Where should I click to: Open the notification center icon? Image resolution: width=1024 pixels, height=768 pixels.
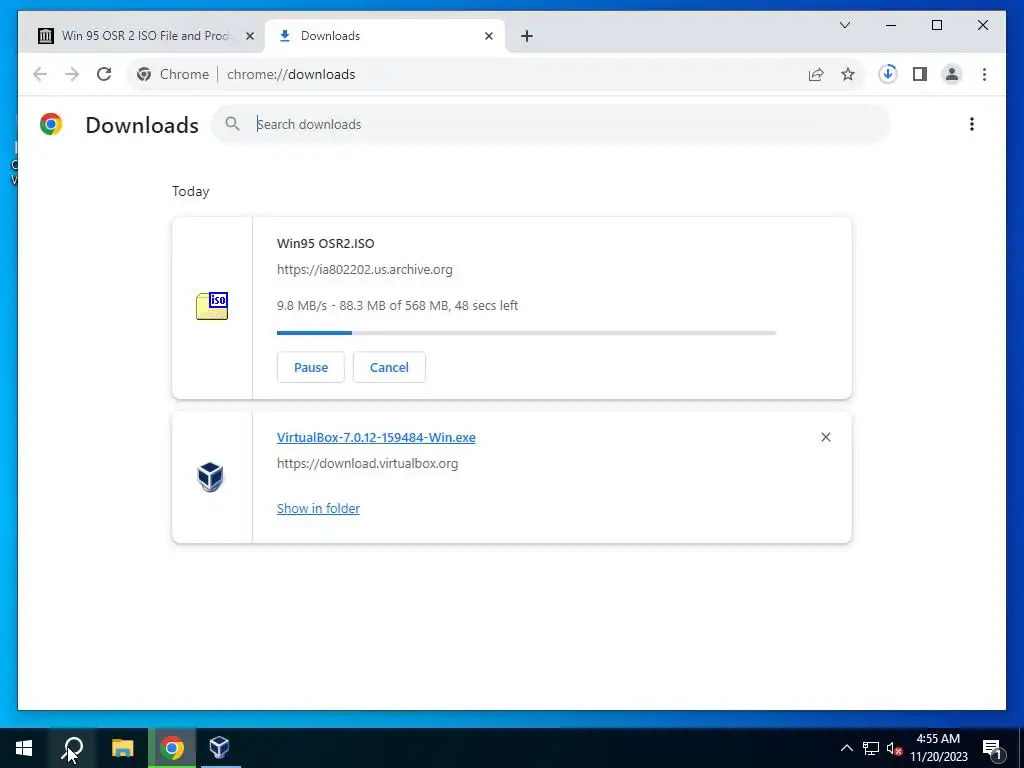click(x=992, y=748)
